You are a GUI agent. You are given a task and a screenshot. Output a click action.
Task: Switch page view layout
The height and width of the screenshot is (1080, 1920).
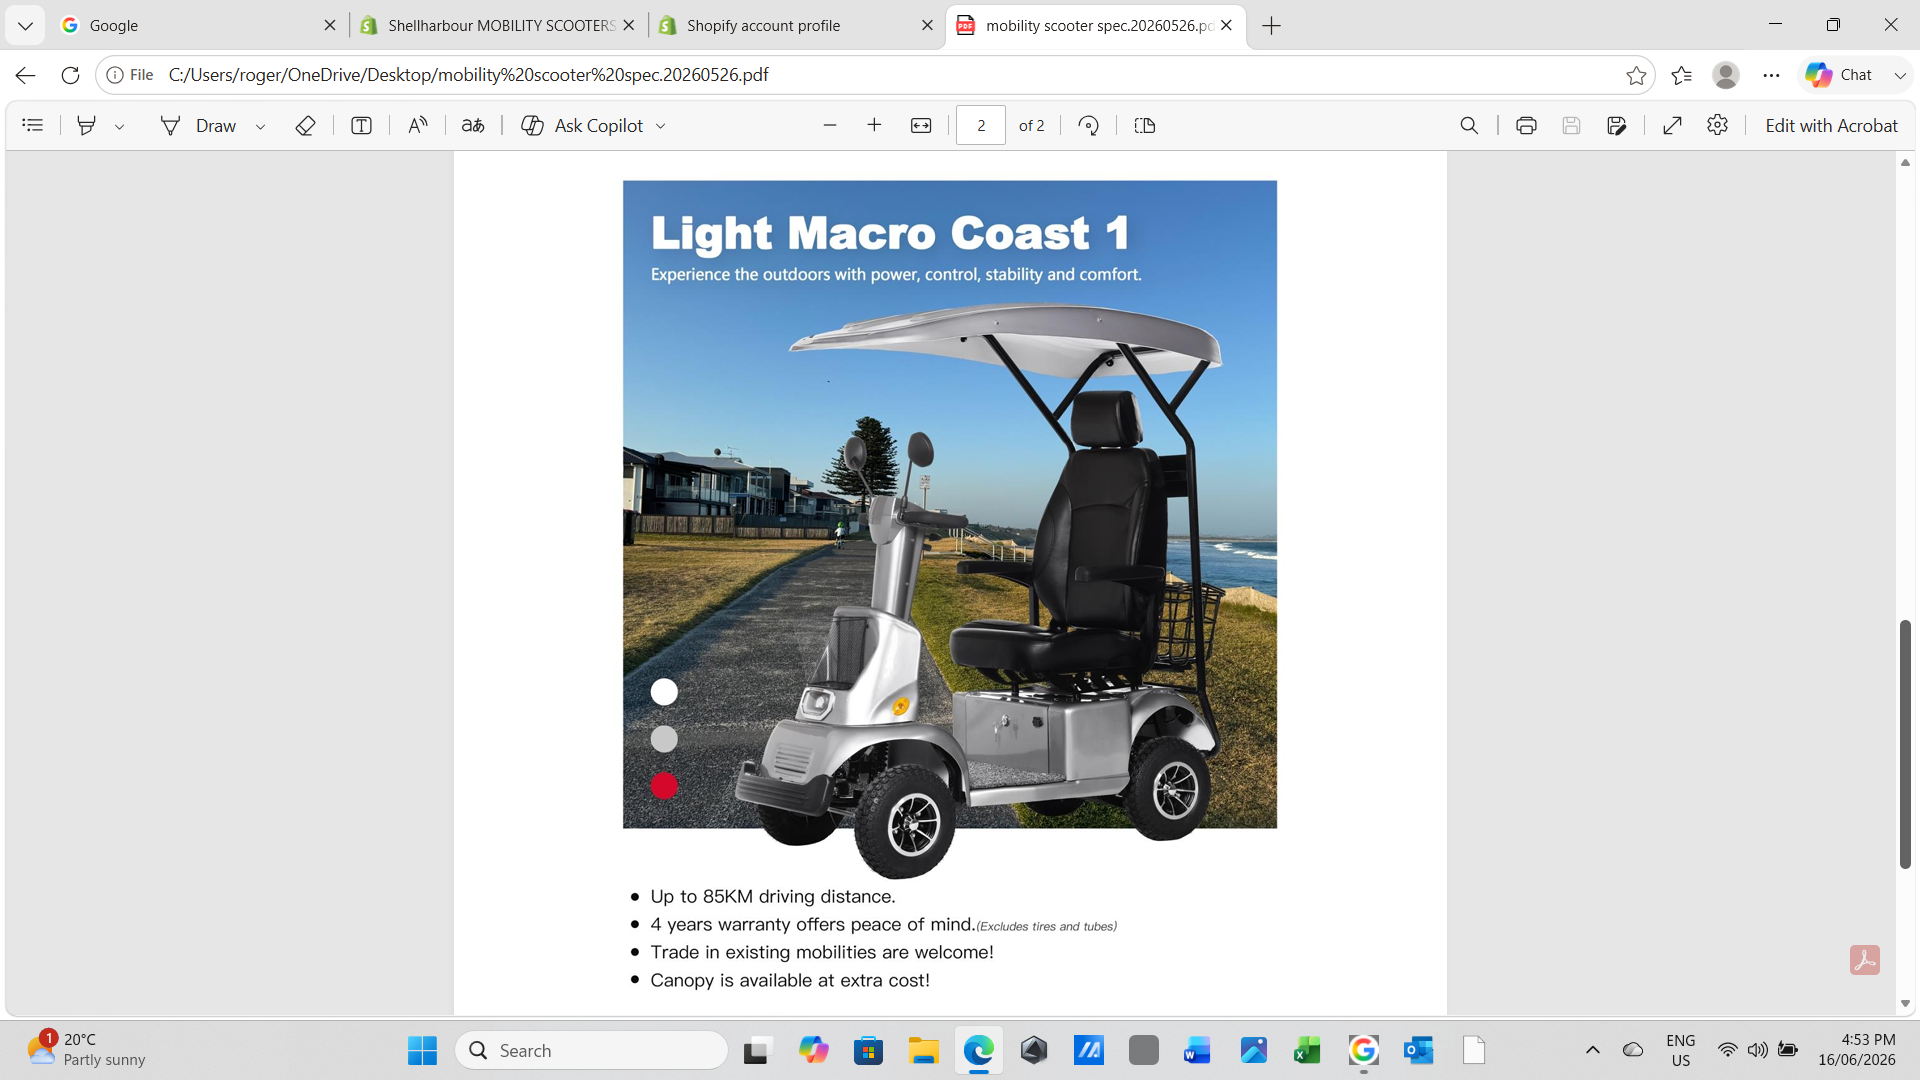pyautogui.click(x=1145, y=125)
